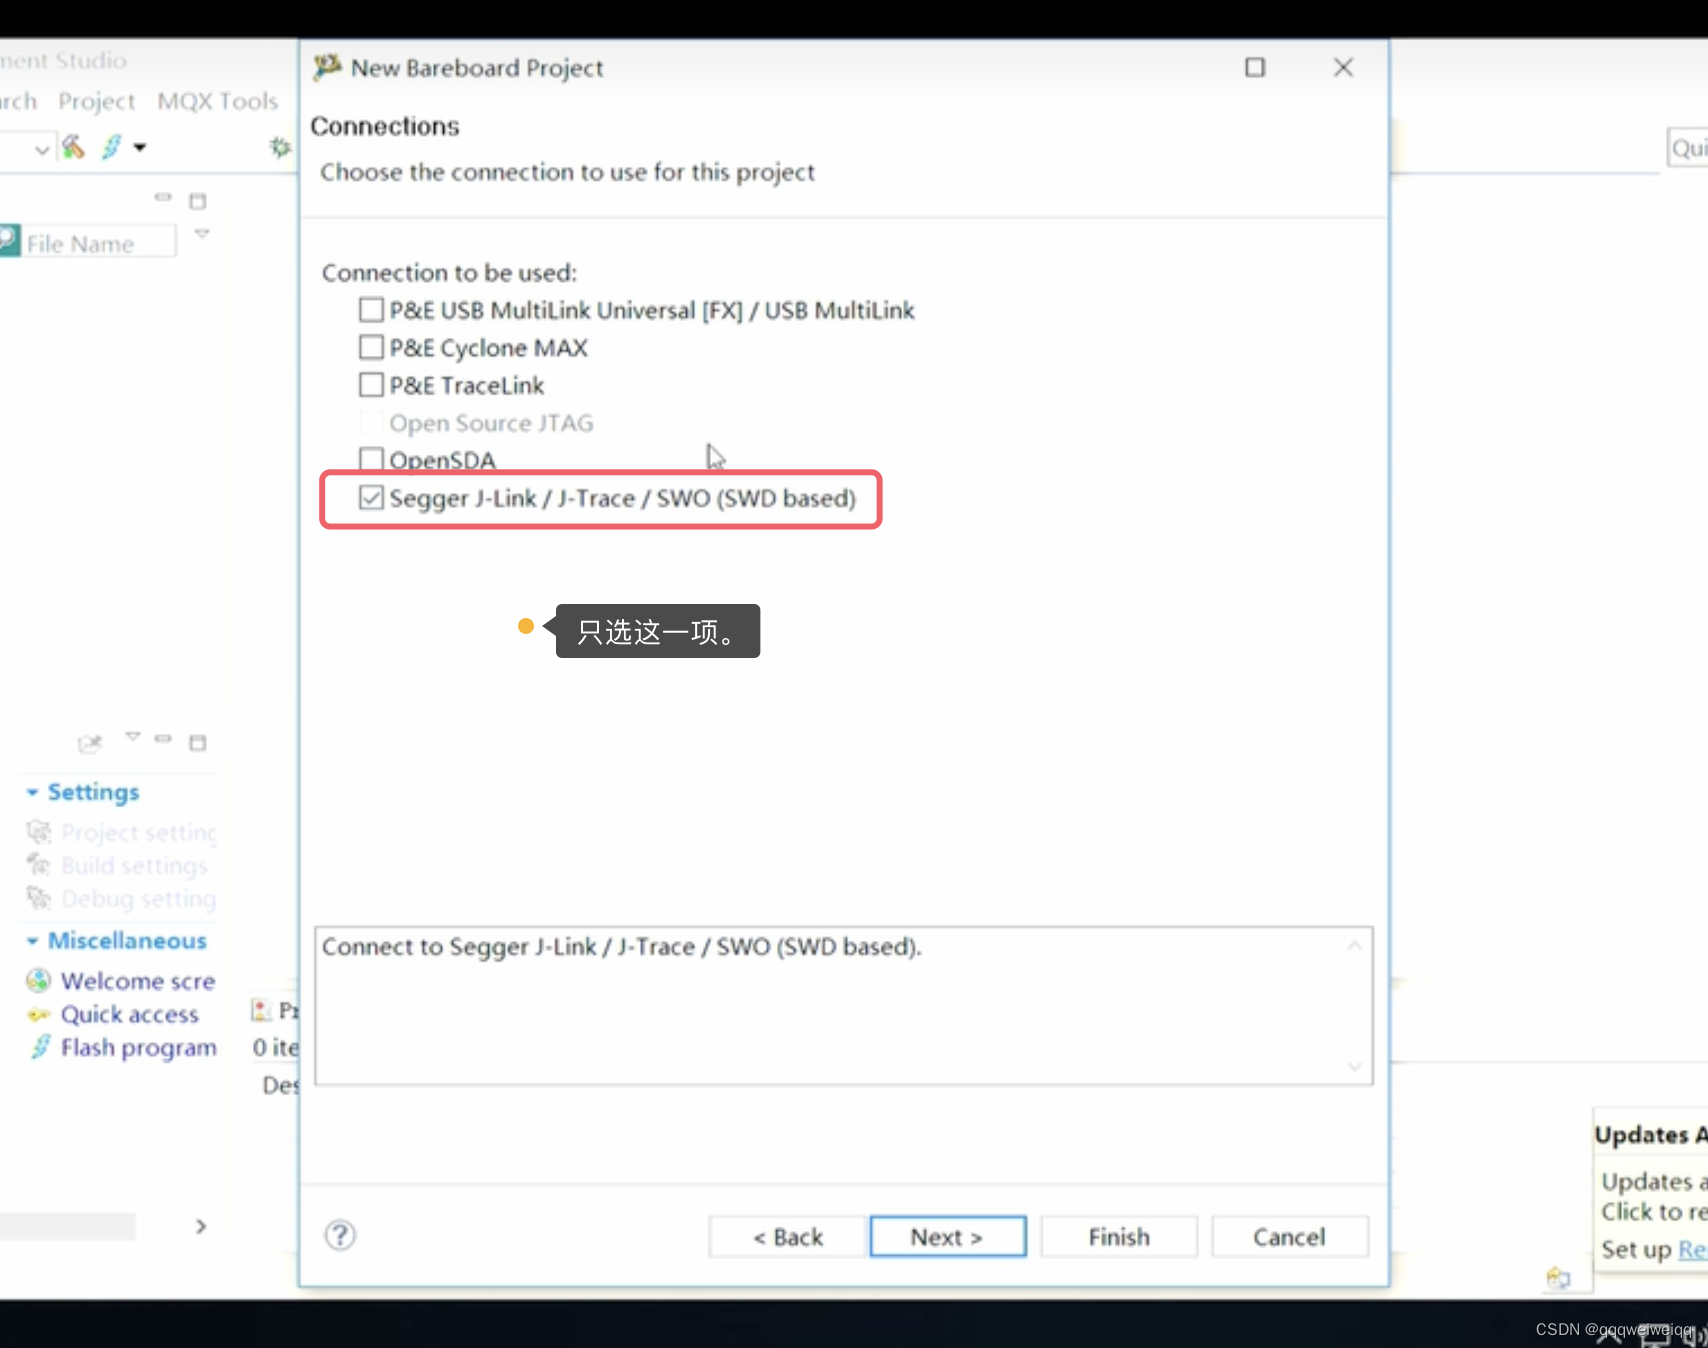The image size is (1708, 1348).
Task: Select the Quick access item
Action: [128, 1014]
